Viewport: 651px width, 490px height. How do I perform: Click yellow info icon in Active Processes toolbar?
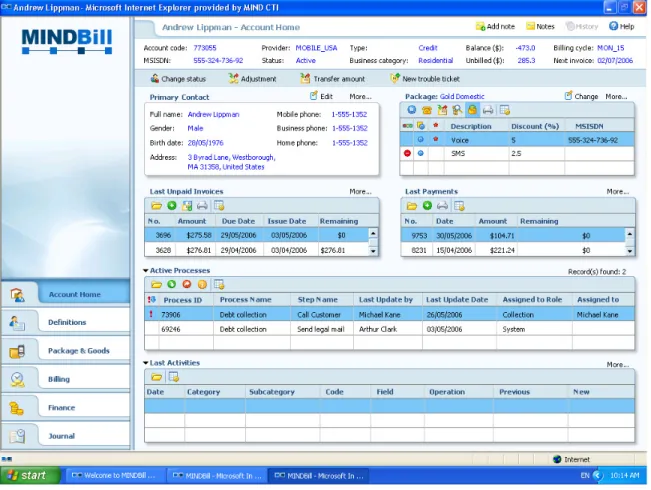[x=202, y=284]
